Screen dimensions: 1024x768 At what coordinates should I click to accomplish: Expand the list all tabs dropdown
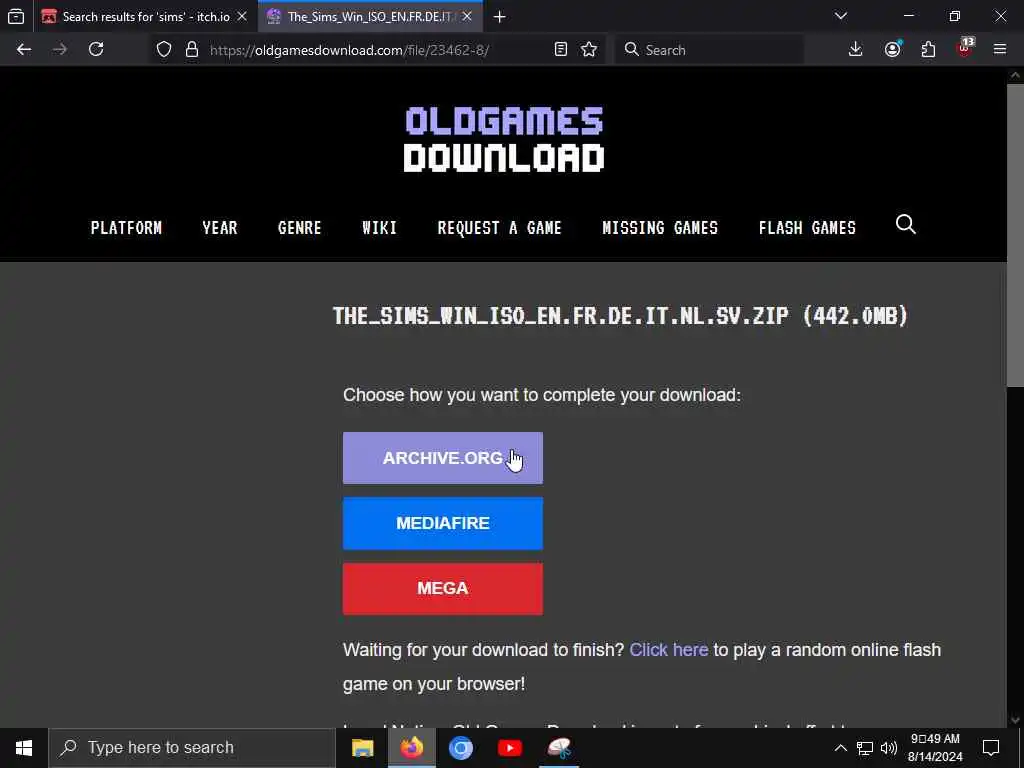coord(841,16)
